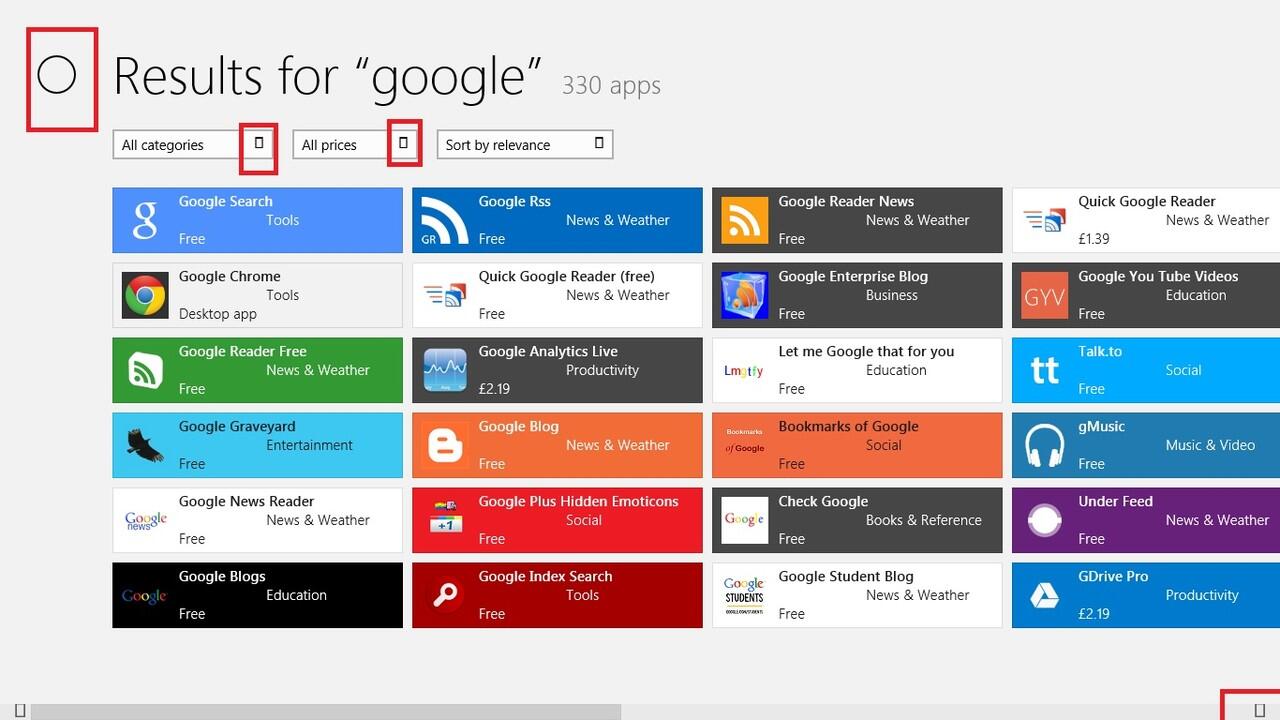Open the Talk.to tt icon
This screenshot has width=1280, height=720.
point(1045,370)
